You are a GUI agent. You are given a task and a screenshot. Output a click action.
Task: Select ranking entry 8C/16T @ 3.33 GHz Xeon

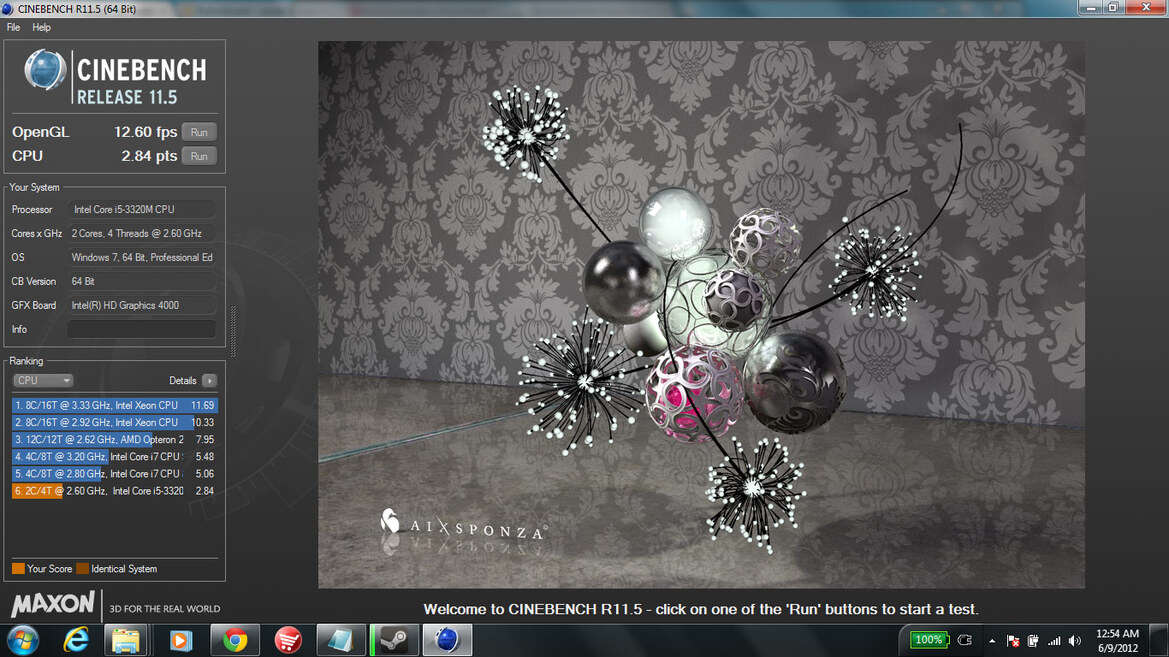tap(115, 405)
